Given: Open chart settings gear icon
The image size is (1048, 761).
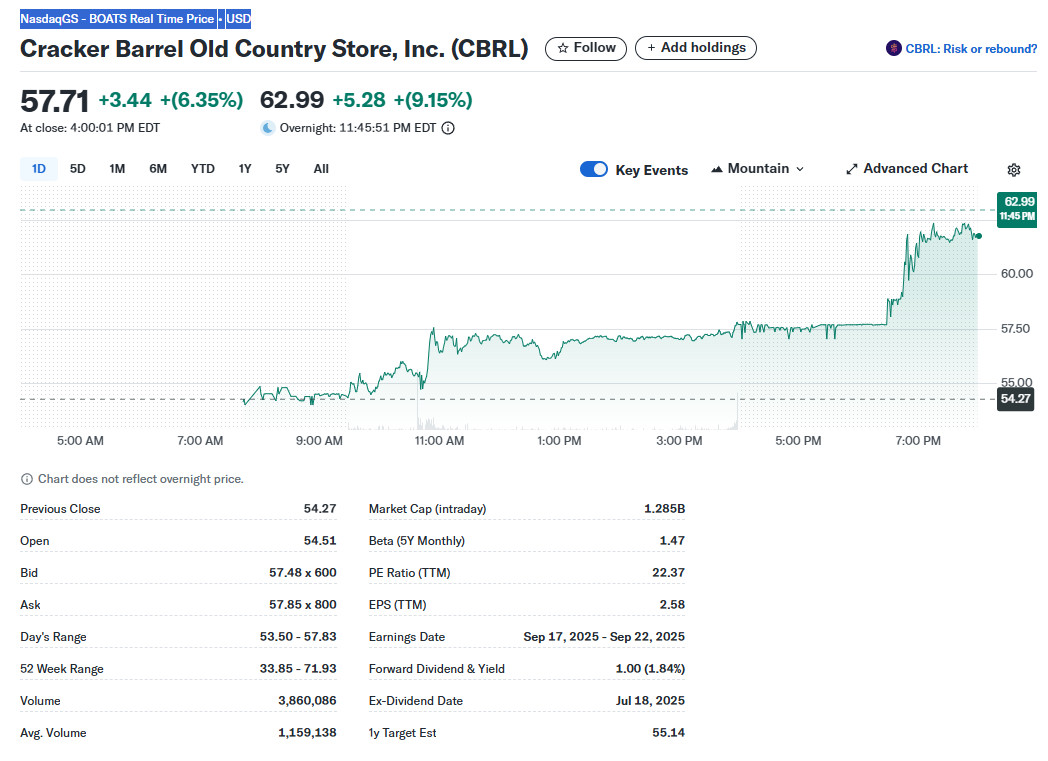Looking at the screenshot, I should tap(1013, 170).
